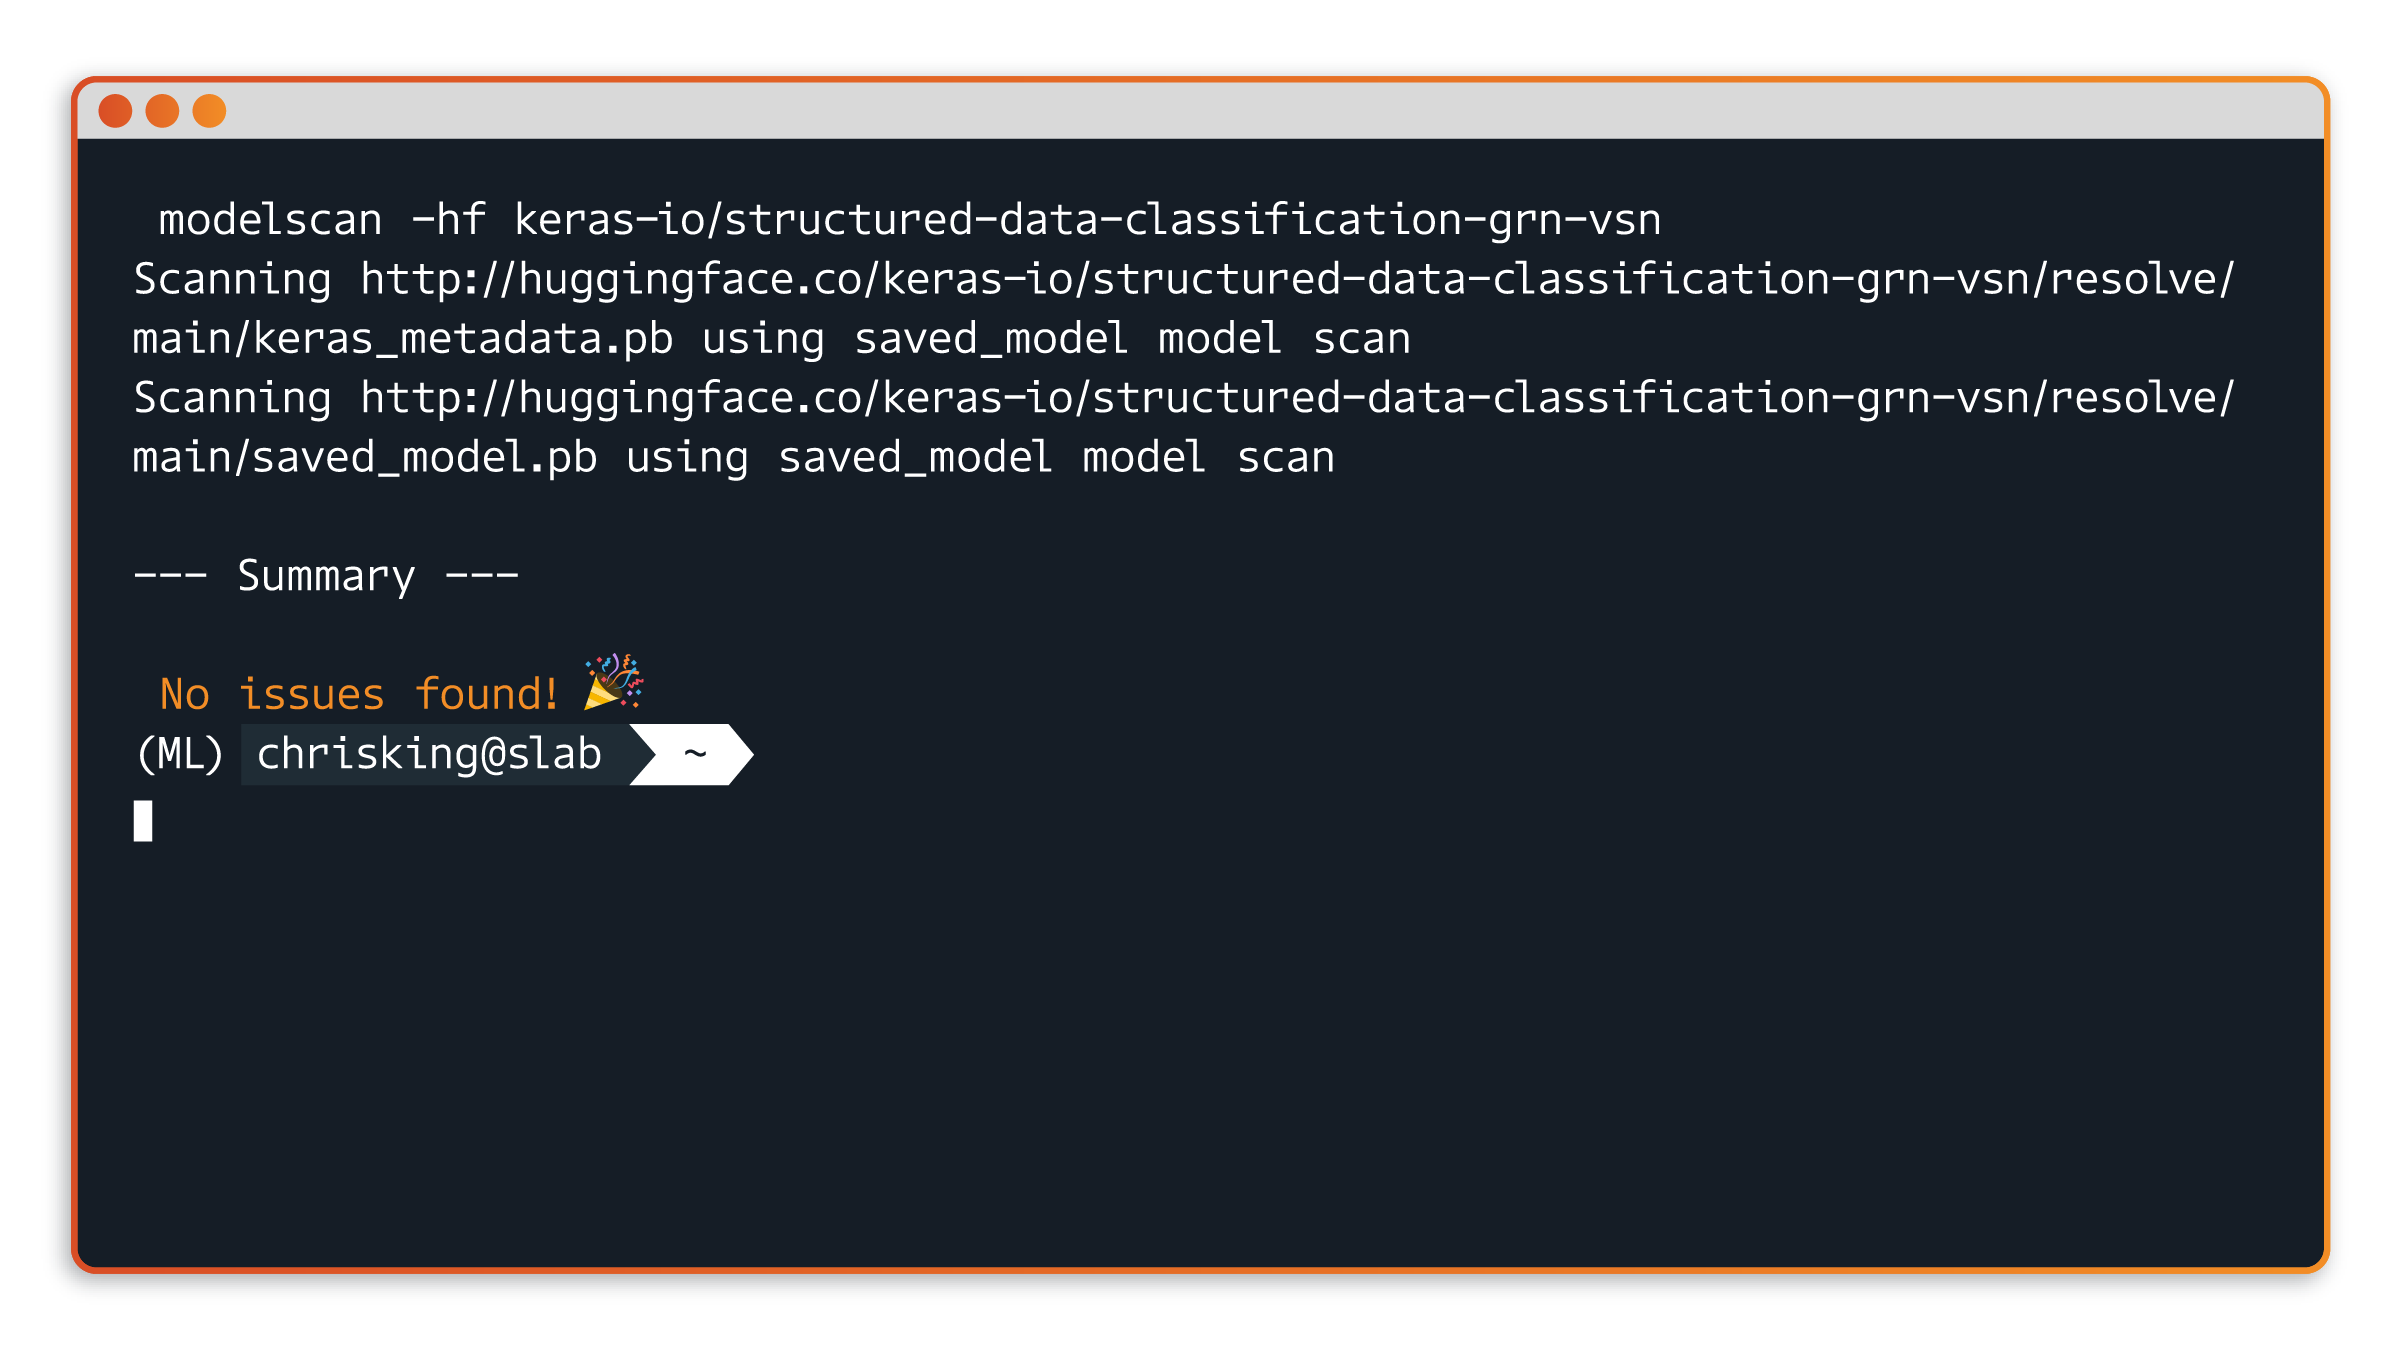
Task: Click the rightmost orange window dot
Action: click(x=209, y=111)
